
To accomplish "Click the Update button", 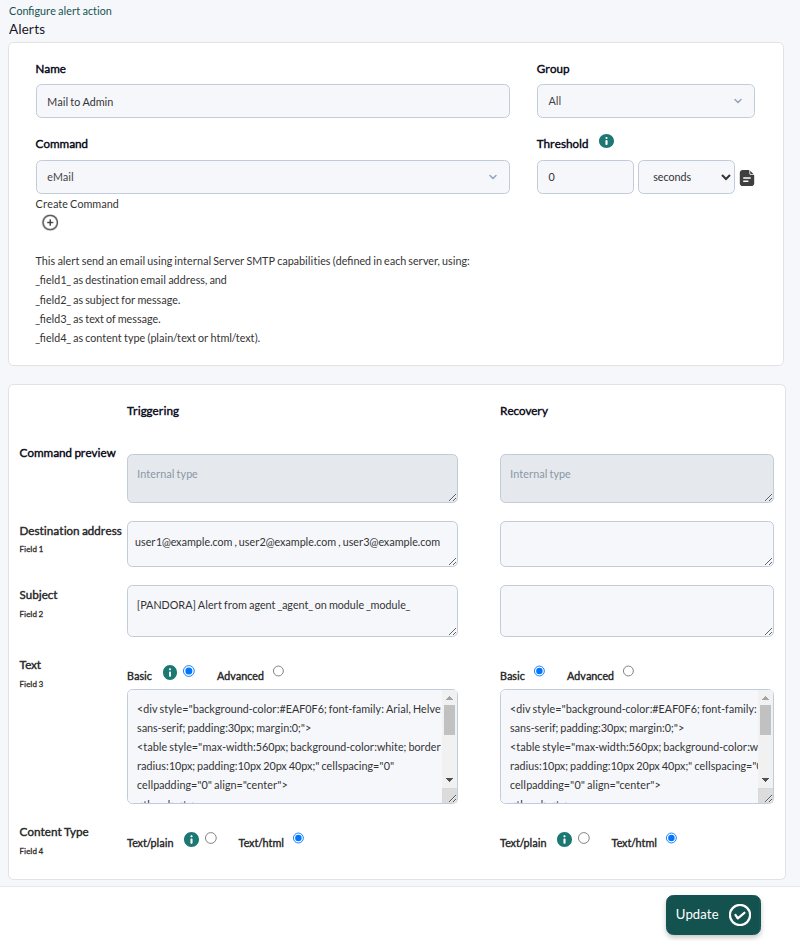I will [x=713, y=915].
